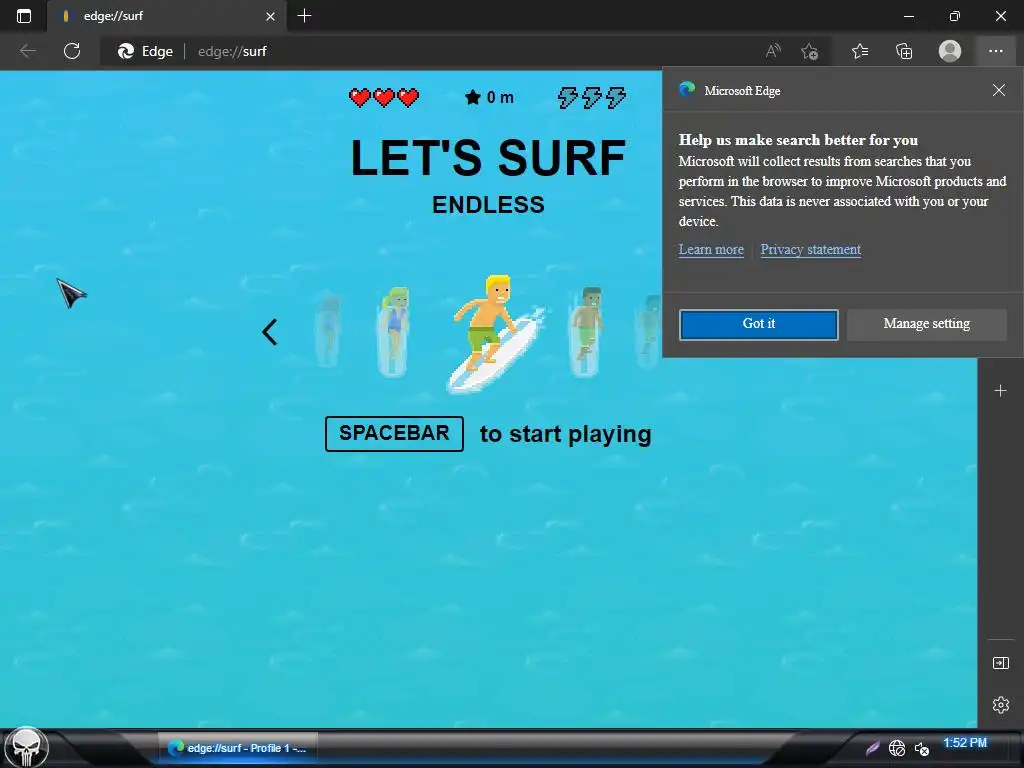This screenshot has width=1024, height=768.
Task: Close the edge://surf tab
Action: [x=270, y=16]
